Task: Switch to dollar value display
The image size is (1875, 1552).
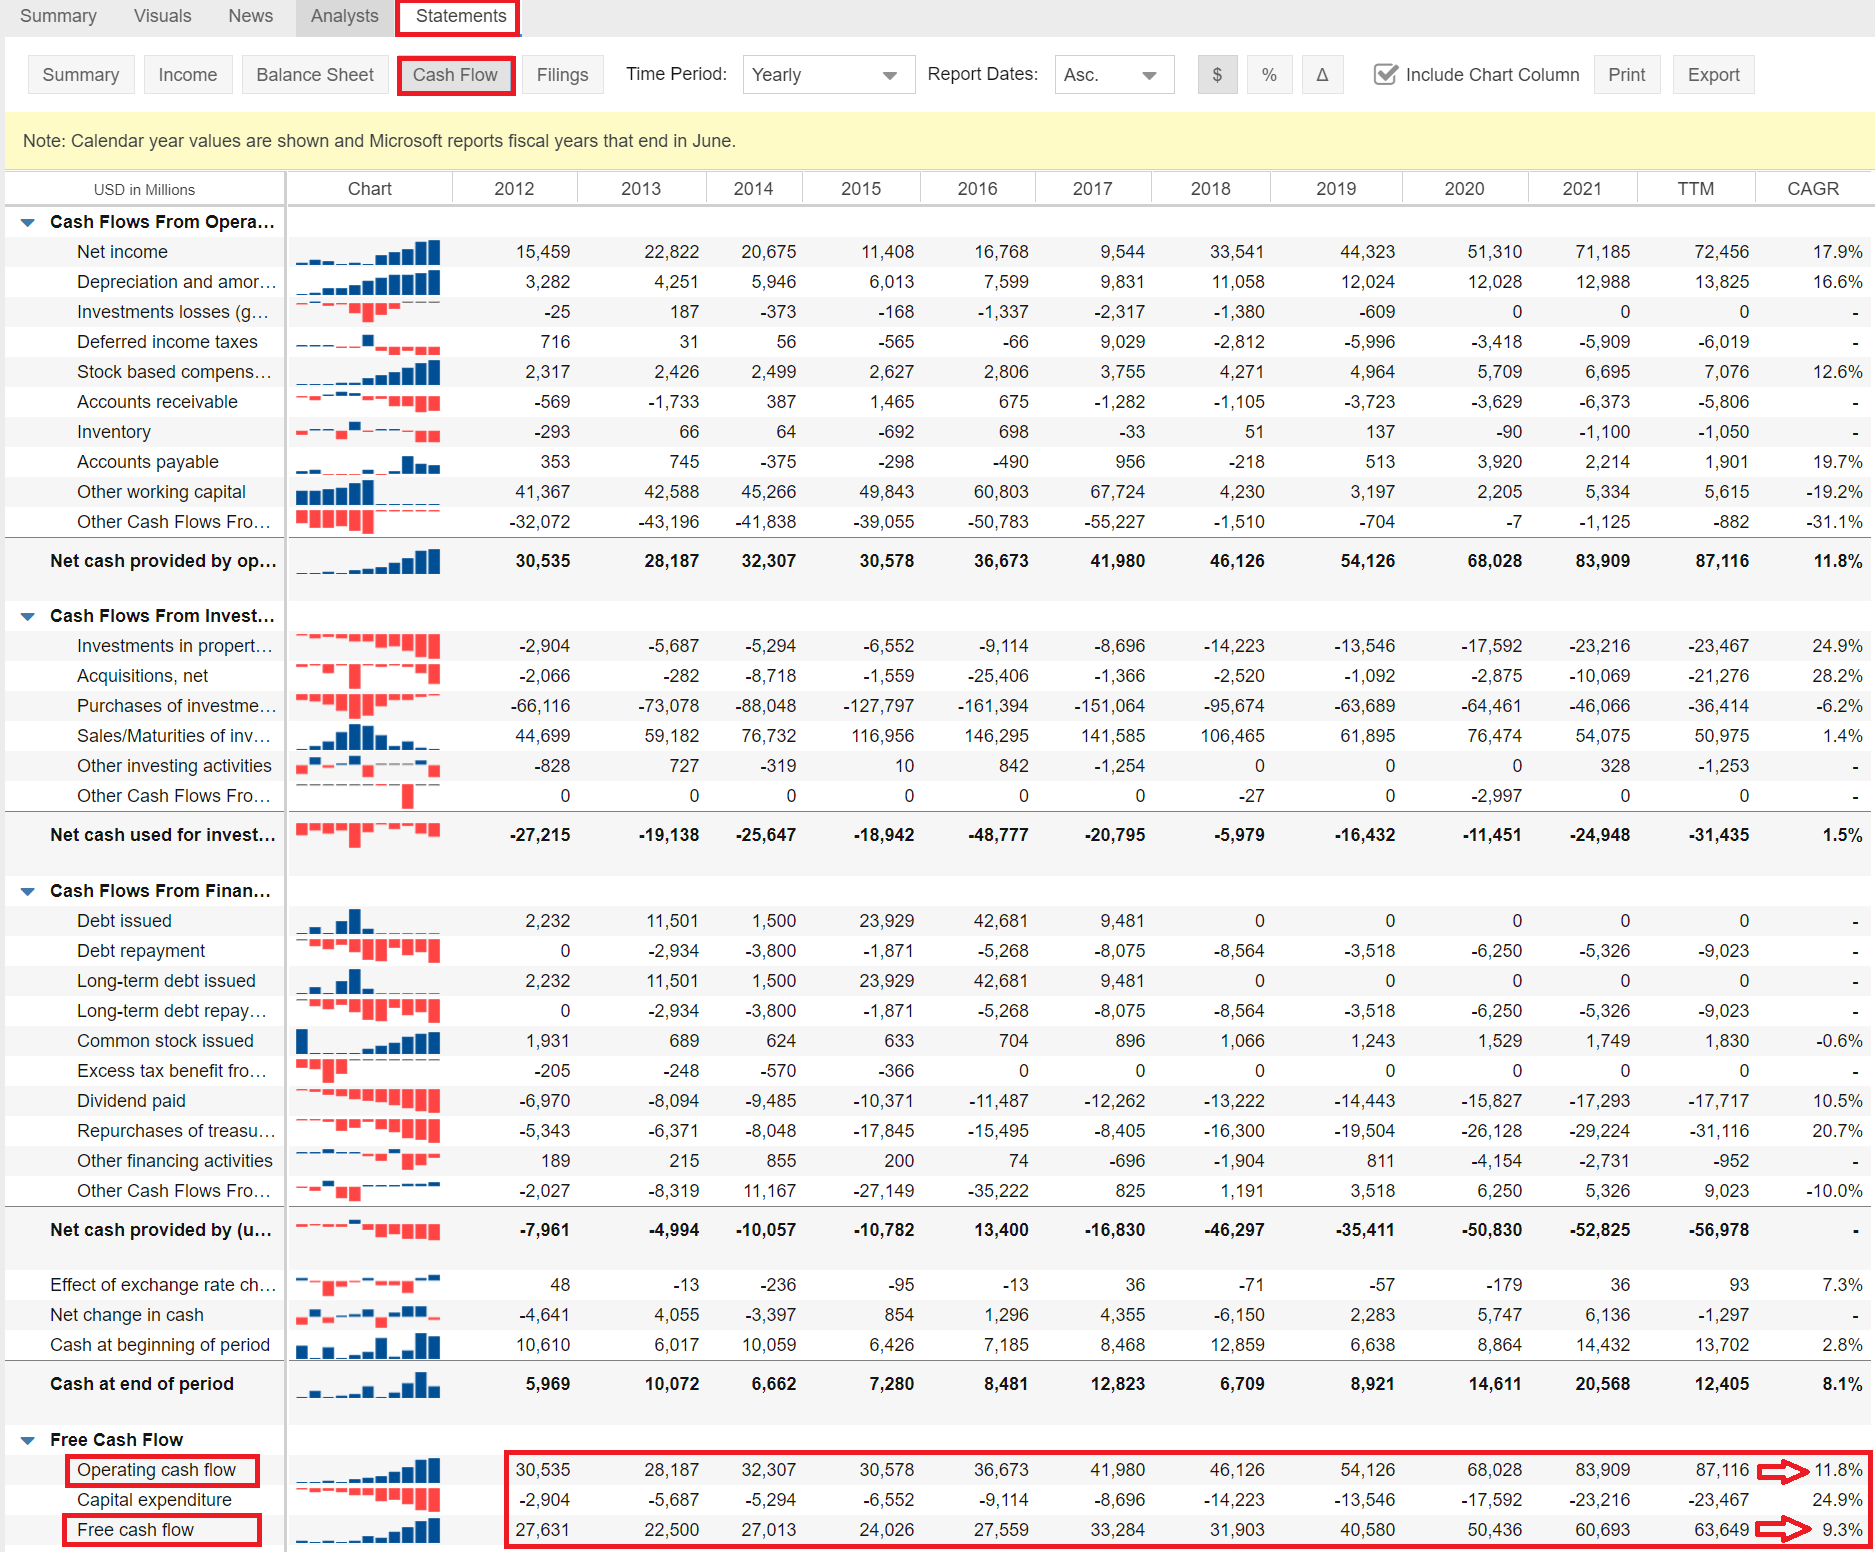Action: tap(1216, 75)
